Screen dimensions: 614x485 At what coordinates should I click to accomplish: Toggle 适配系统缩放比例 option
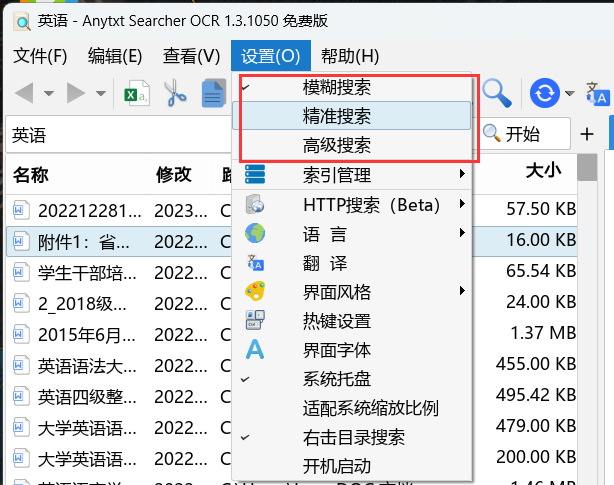352,408
